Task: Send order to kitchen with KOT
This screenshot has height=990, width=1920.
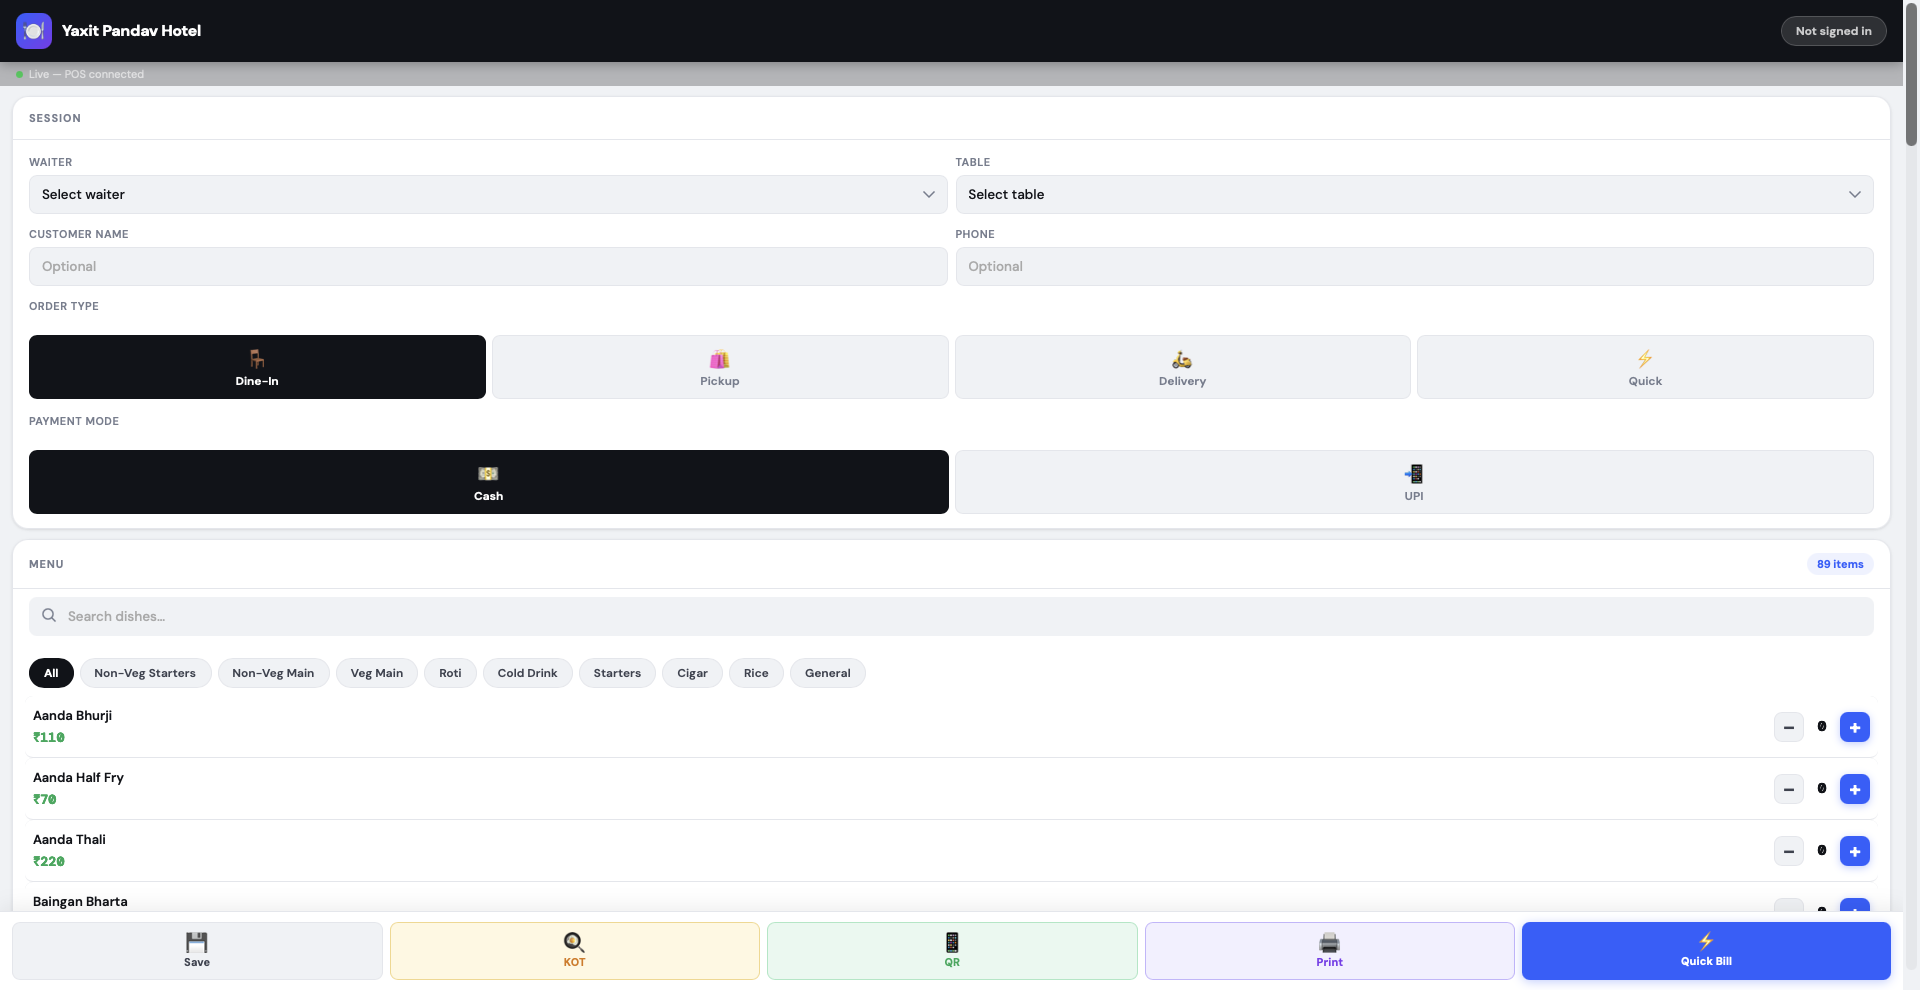Action: (574, 951)
